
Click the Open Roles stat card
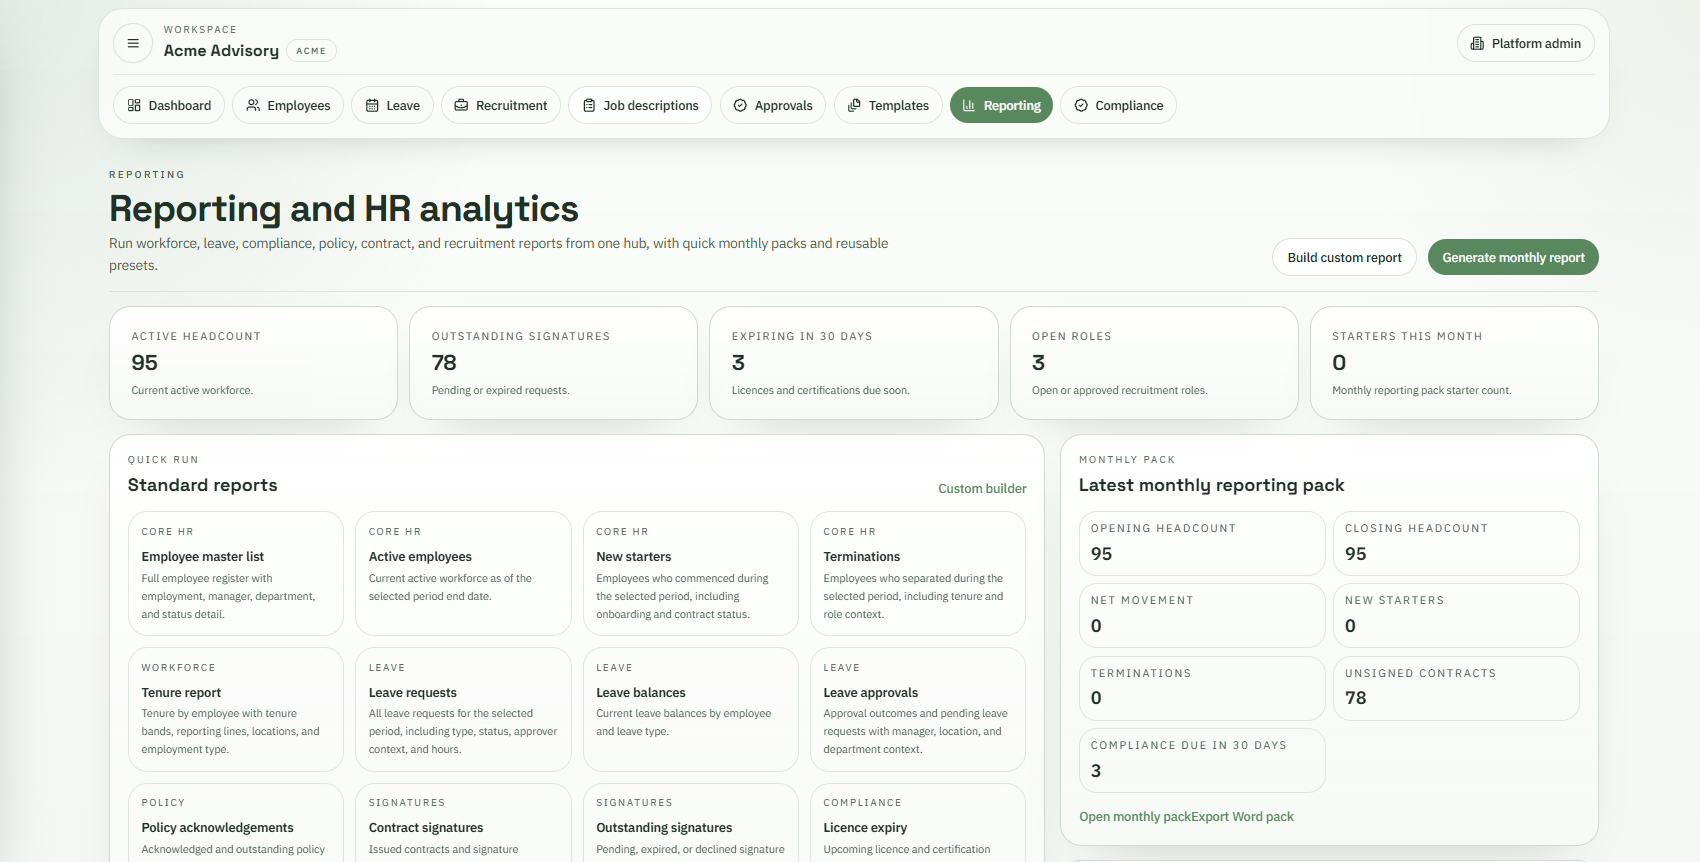pyautogui.click(x=1154, y=363)
